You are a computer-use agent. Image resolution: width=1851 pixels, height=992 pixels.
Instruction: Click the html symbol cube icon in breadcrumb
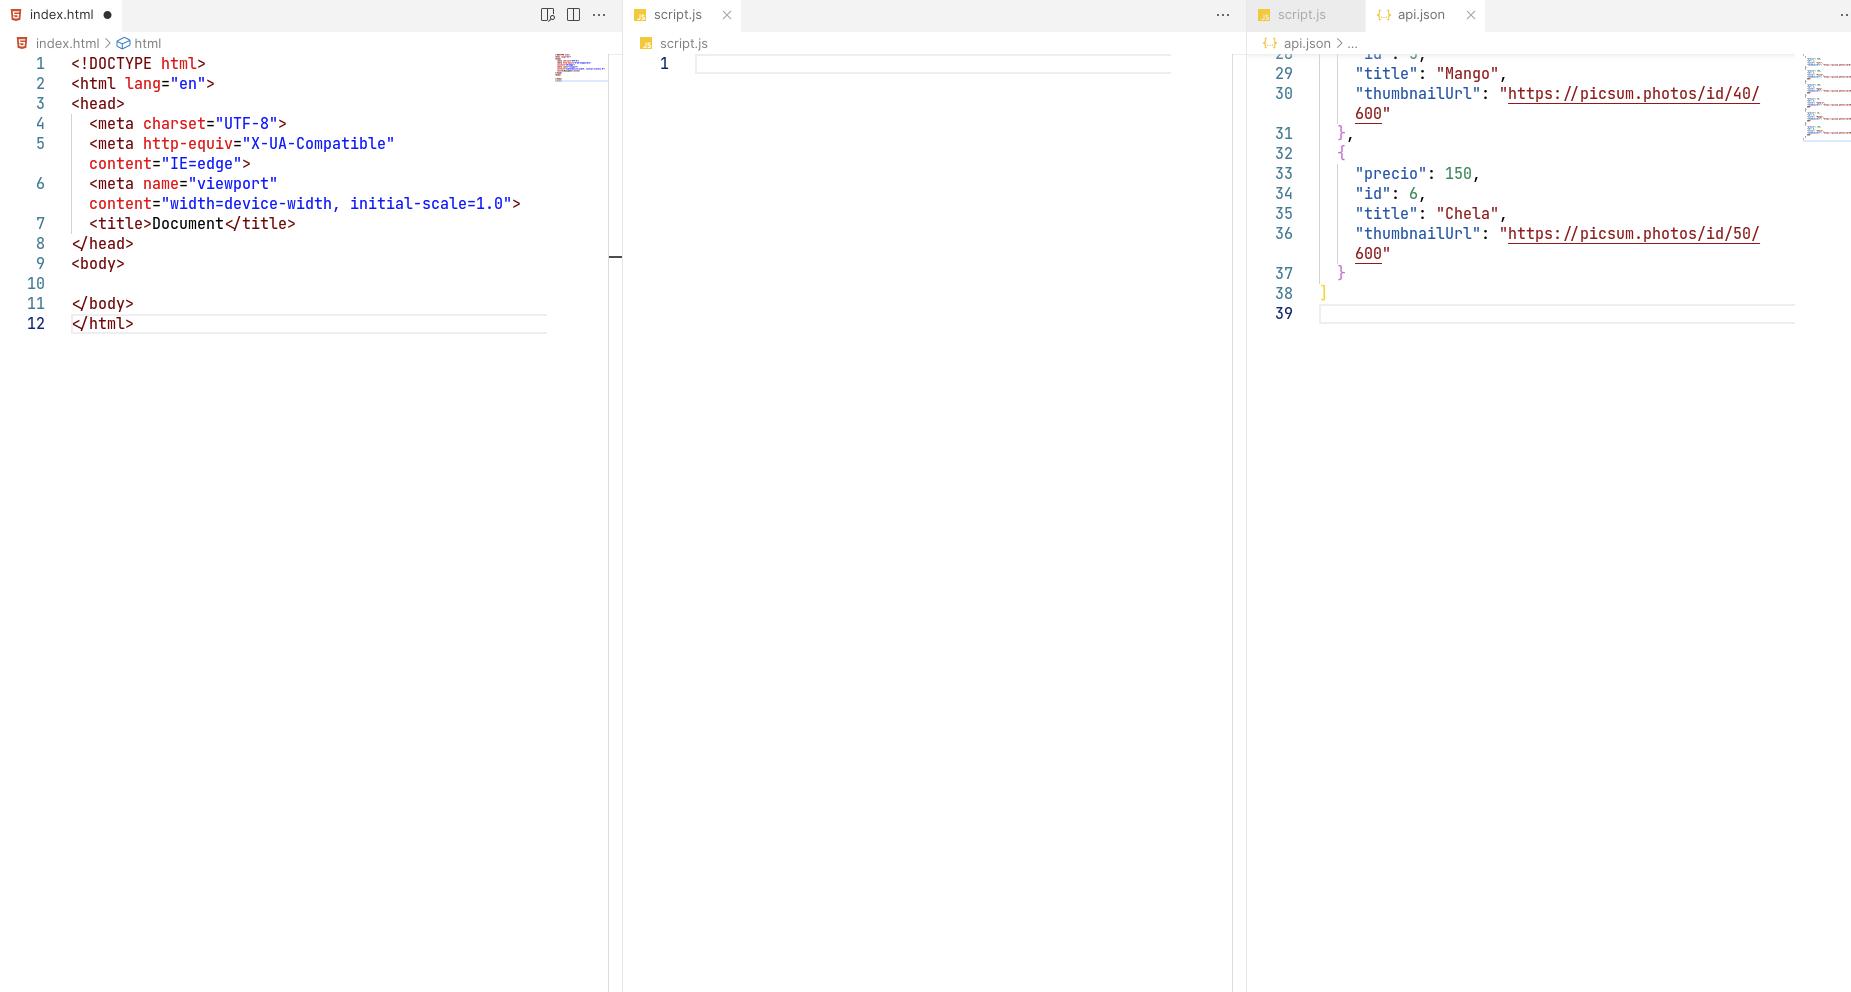point(124,43)
